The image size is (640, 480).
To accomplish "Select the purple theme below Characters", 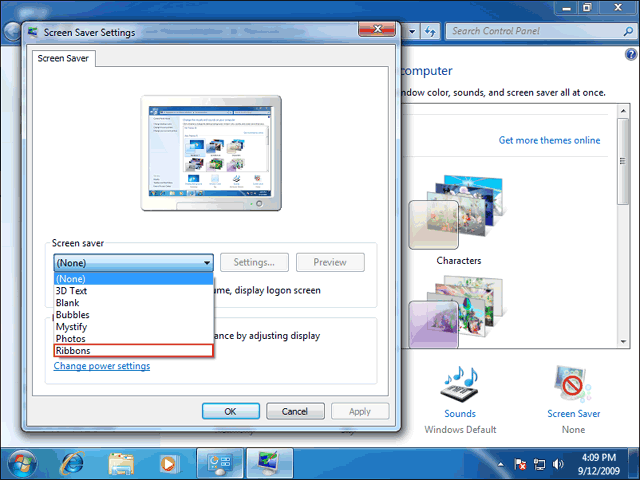I will click(456, 312).
